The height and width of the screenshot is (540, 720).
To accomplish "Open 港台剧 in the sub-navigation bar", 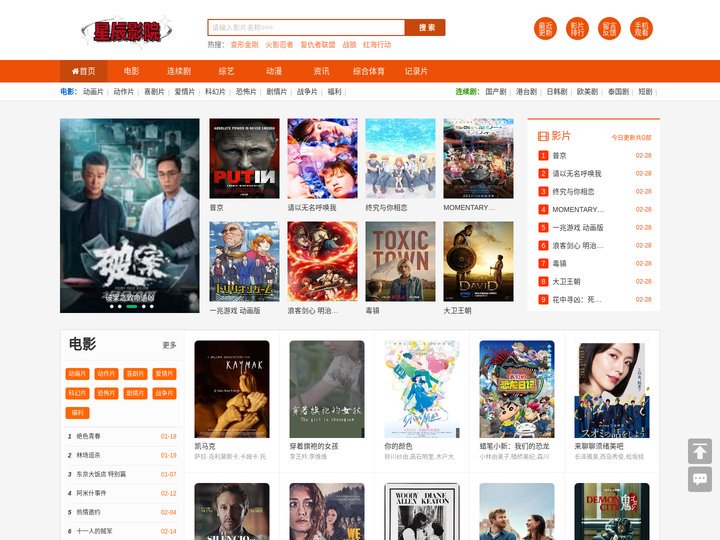I will click(526, 92).
